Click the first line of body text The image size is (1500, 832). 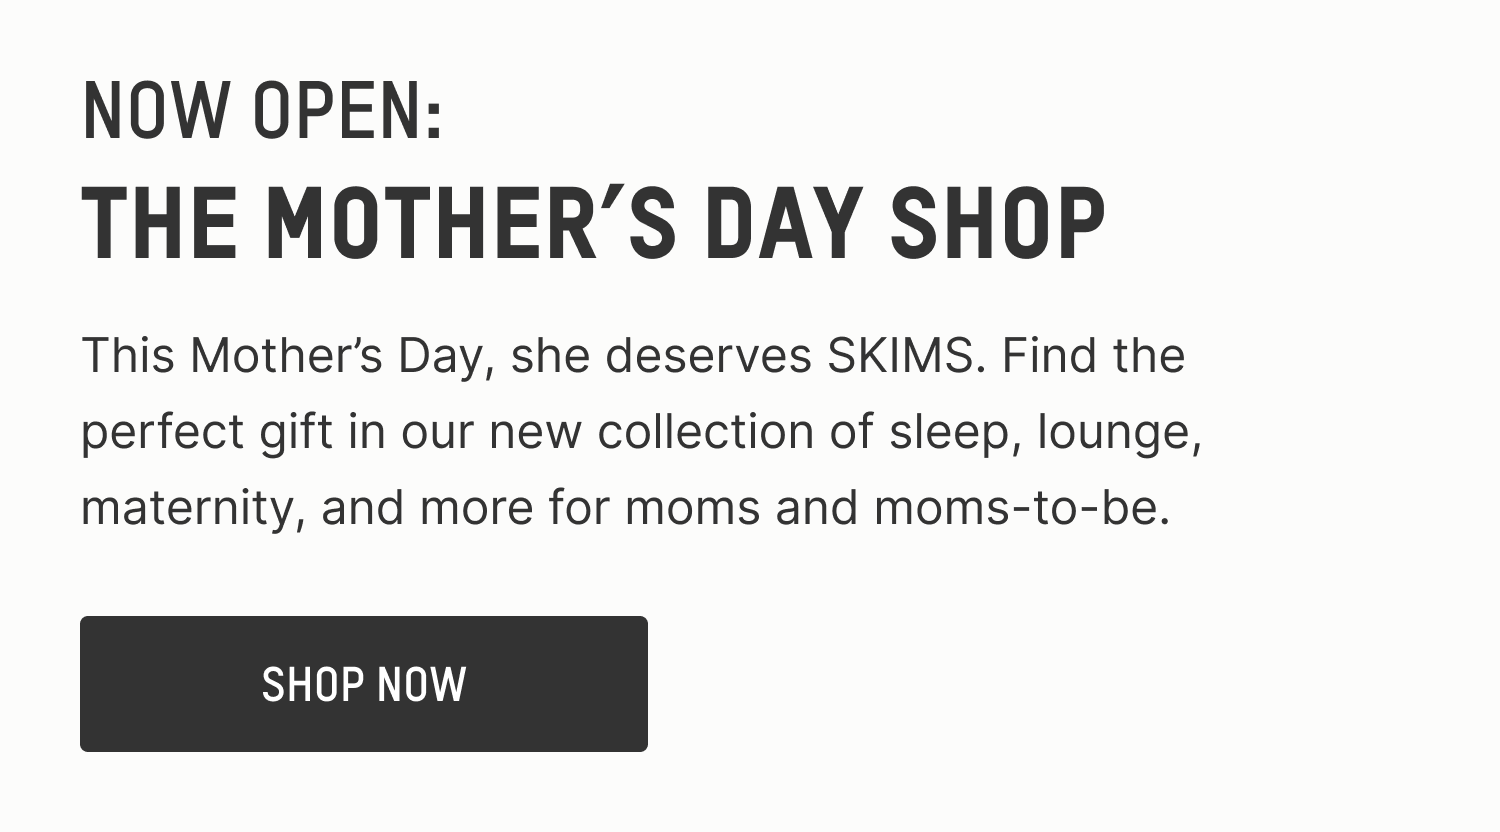point(633,354)
